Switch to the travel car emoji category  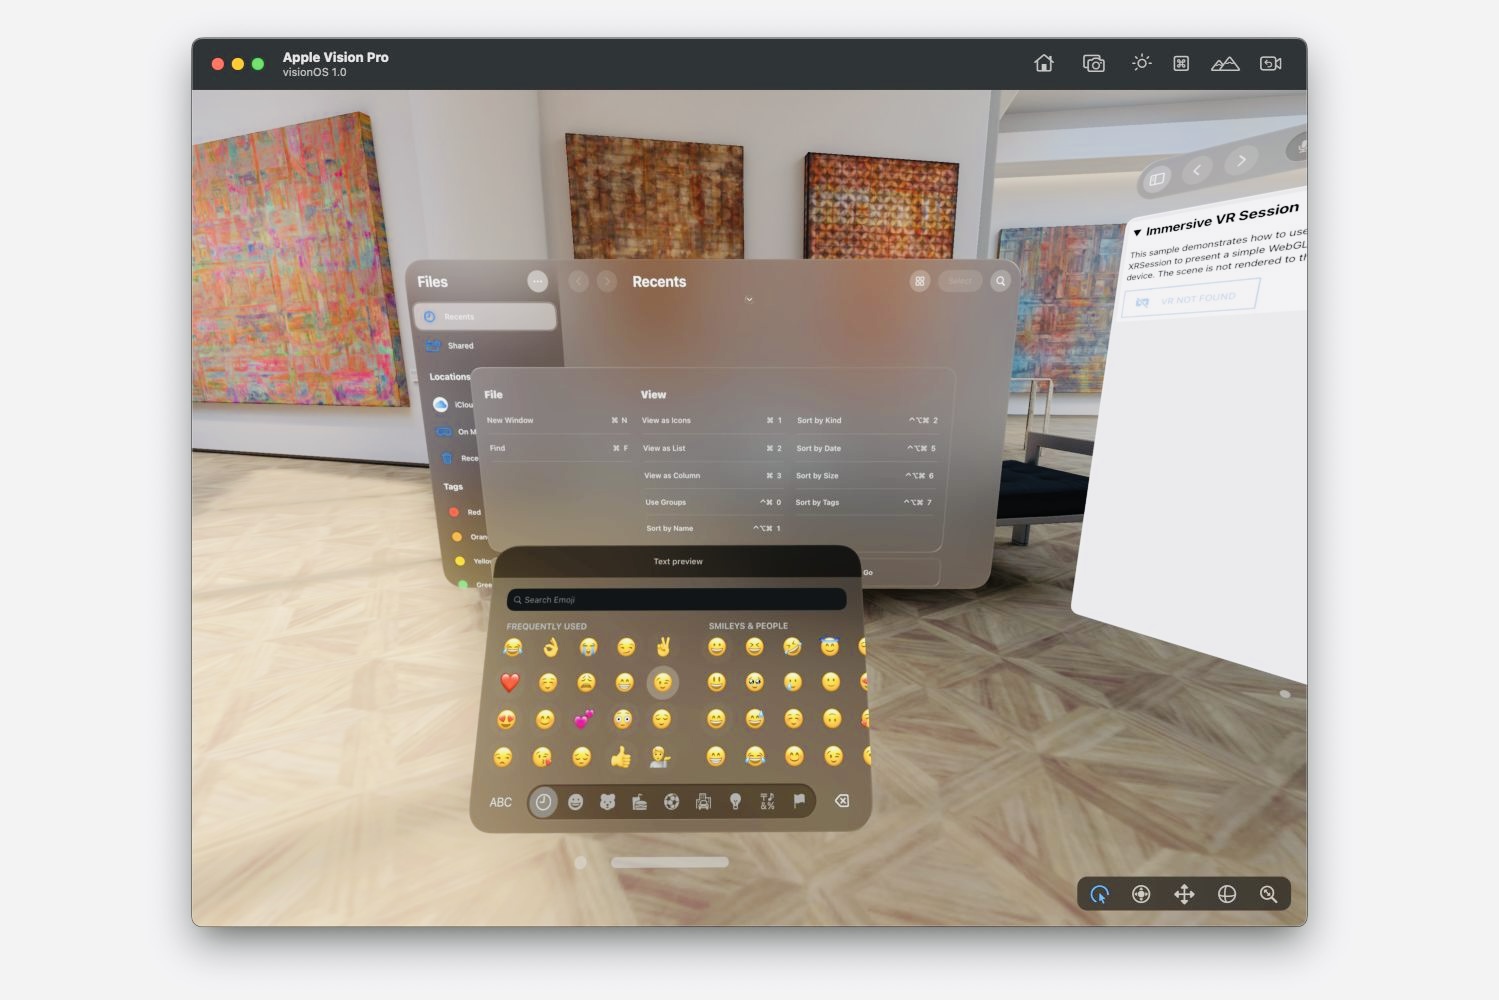(703, 802)
